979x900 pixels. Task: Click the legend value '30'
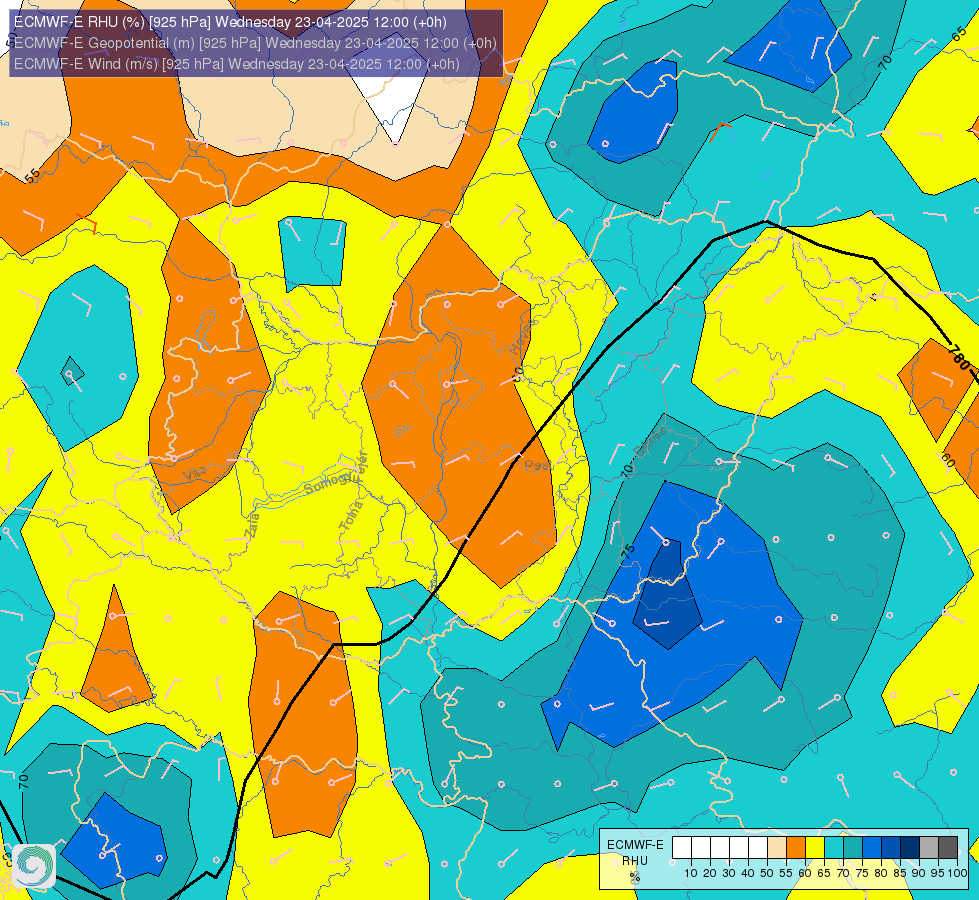(x=729, y=873)
